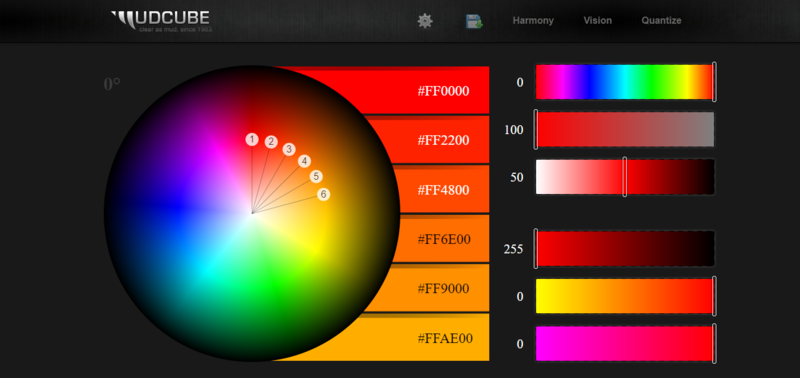Click the rainbow hue slider
The width and height of the screenshot is (800, 378).
click(625, 82)
